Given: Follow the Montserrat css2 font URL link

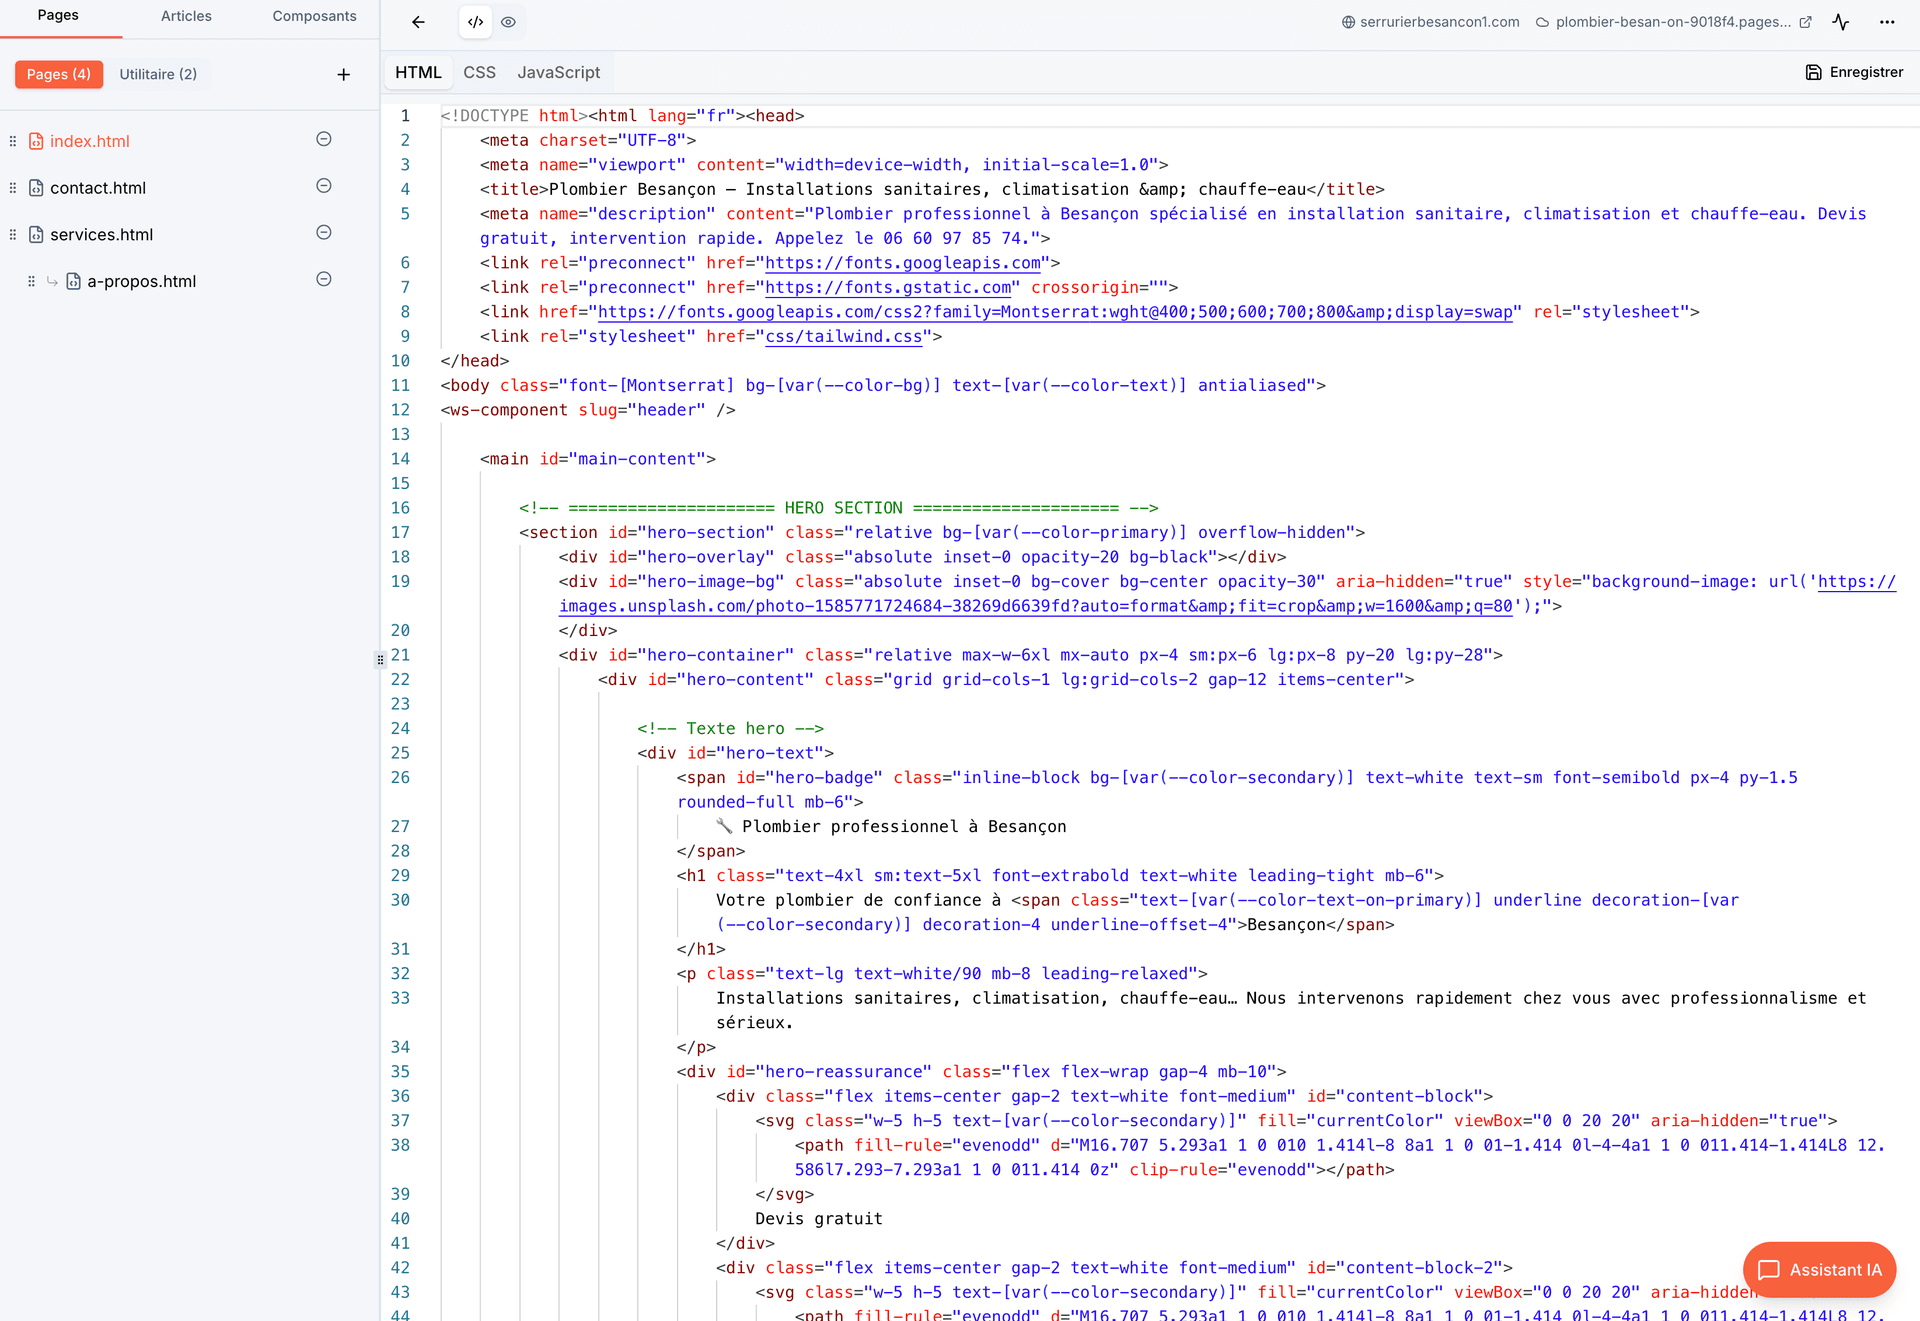Looking at the screenshot, I should click(1055, 312).
